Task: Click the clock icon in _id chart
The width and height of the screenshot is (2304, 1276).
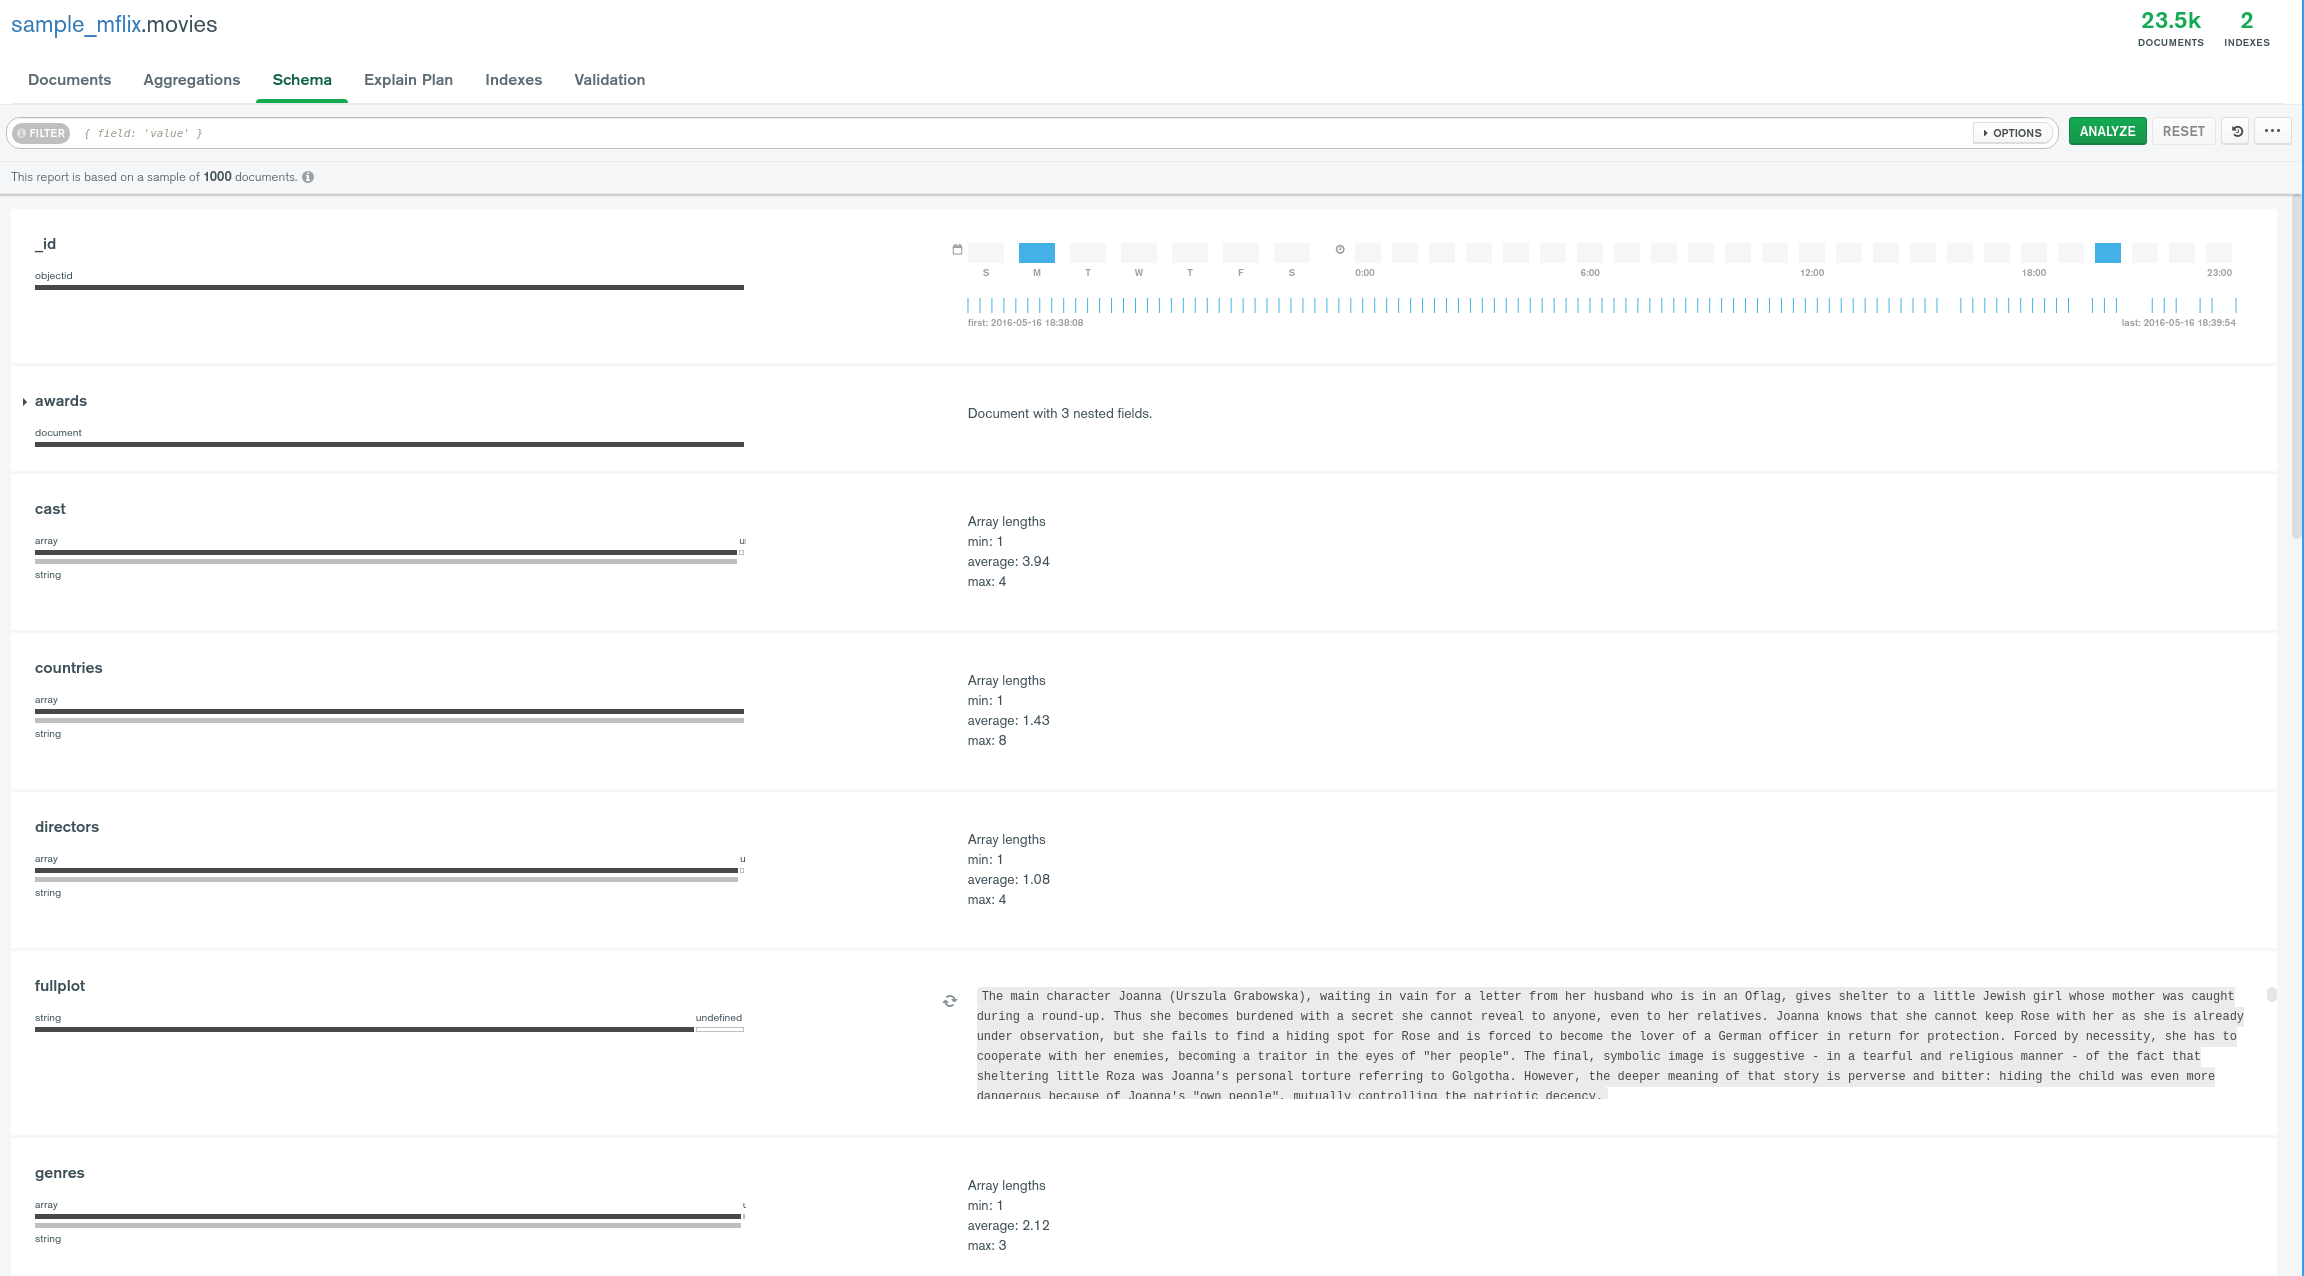Action: pyautogui.click(x=1340, y=250)
